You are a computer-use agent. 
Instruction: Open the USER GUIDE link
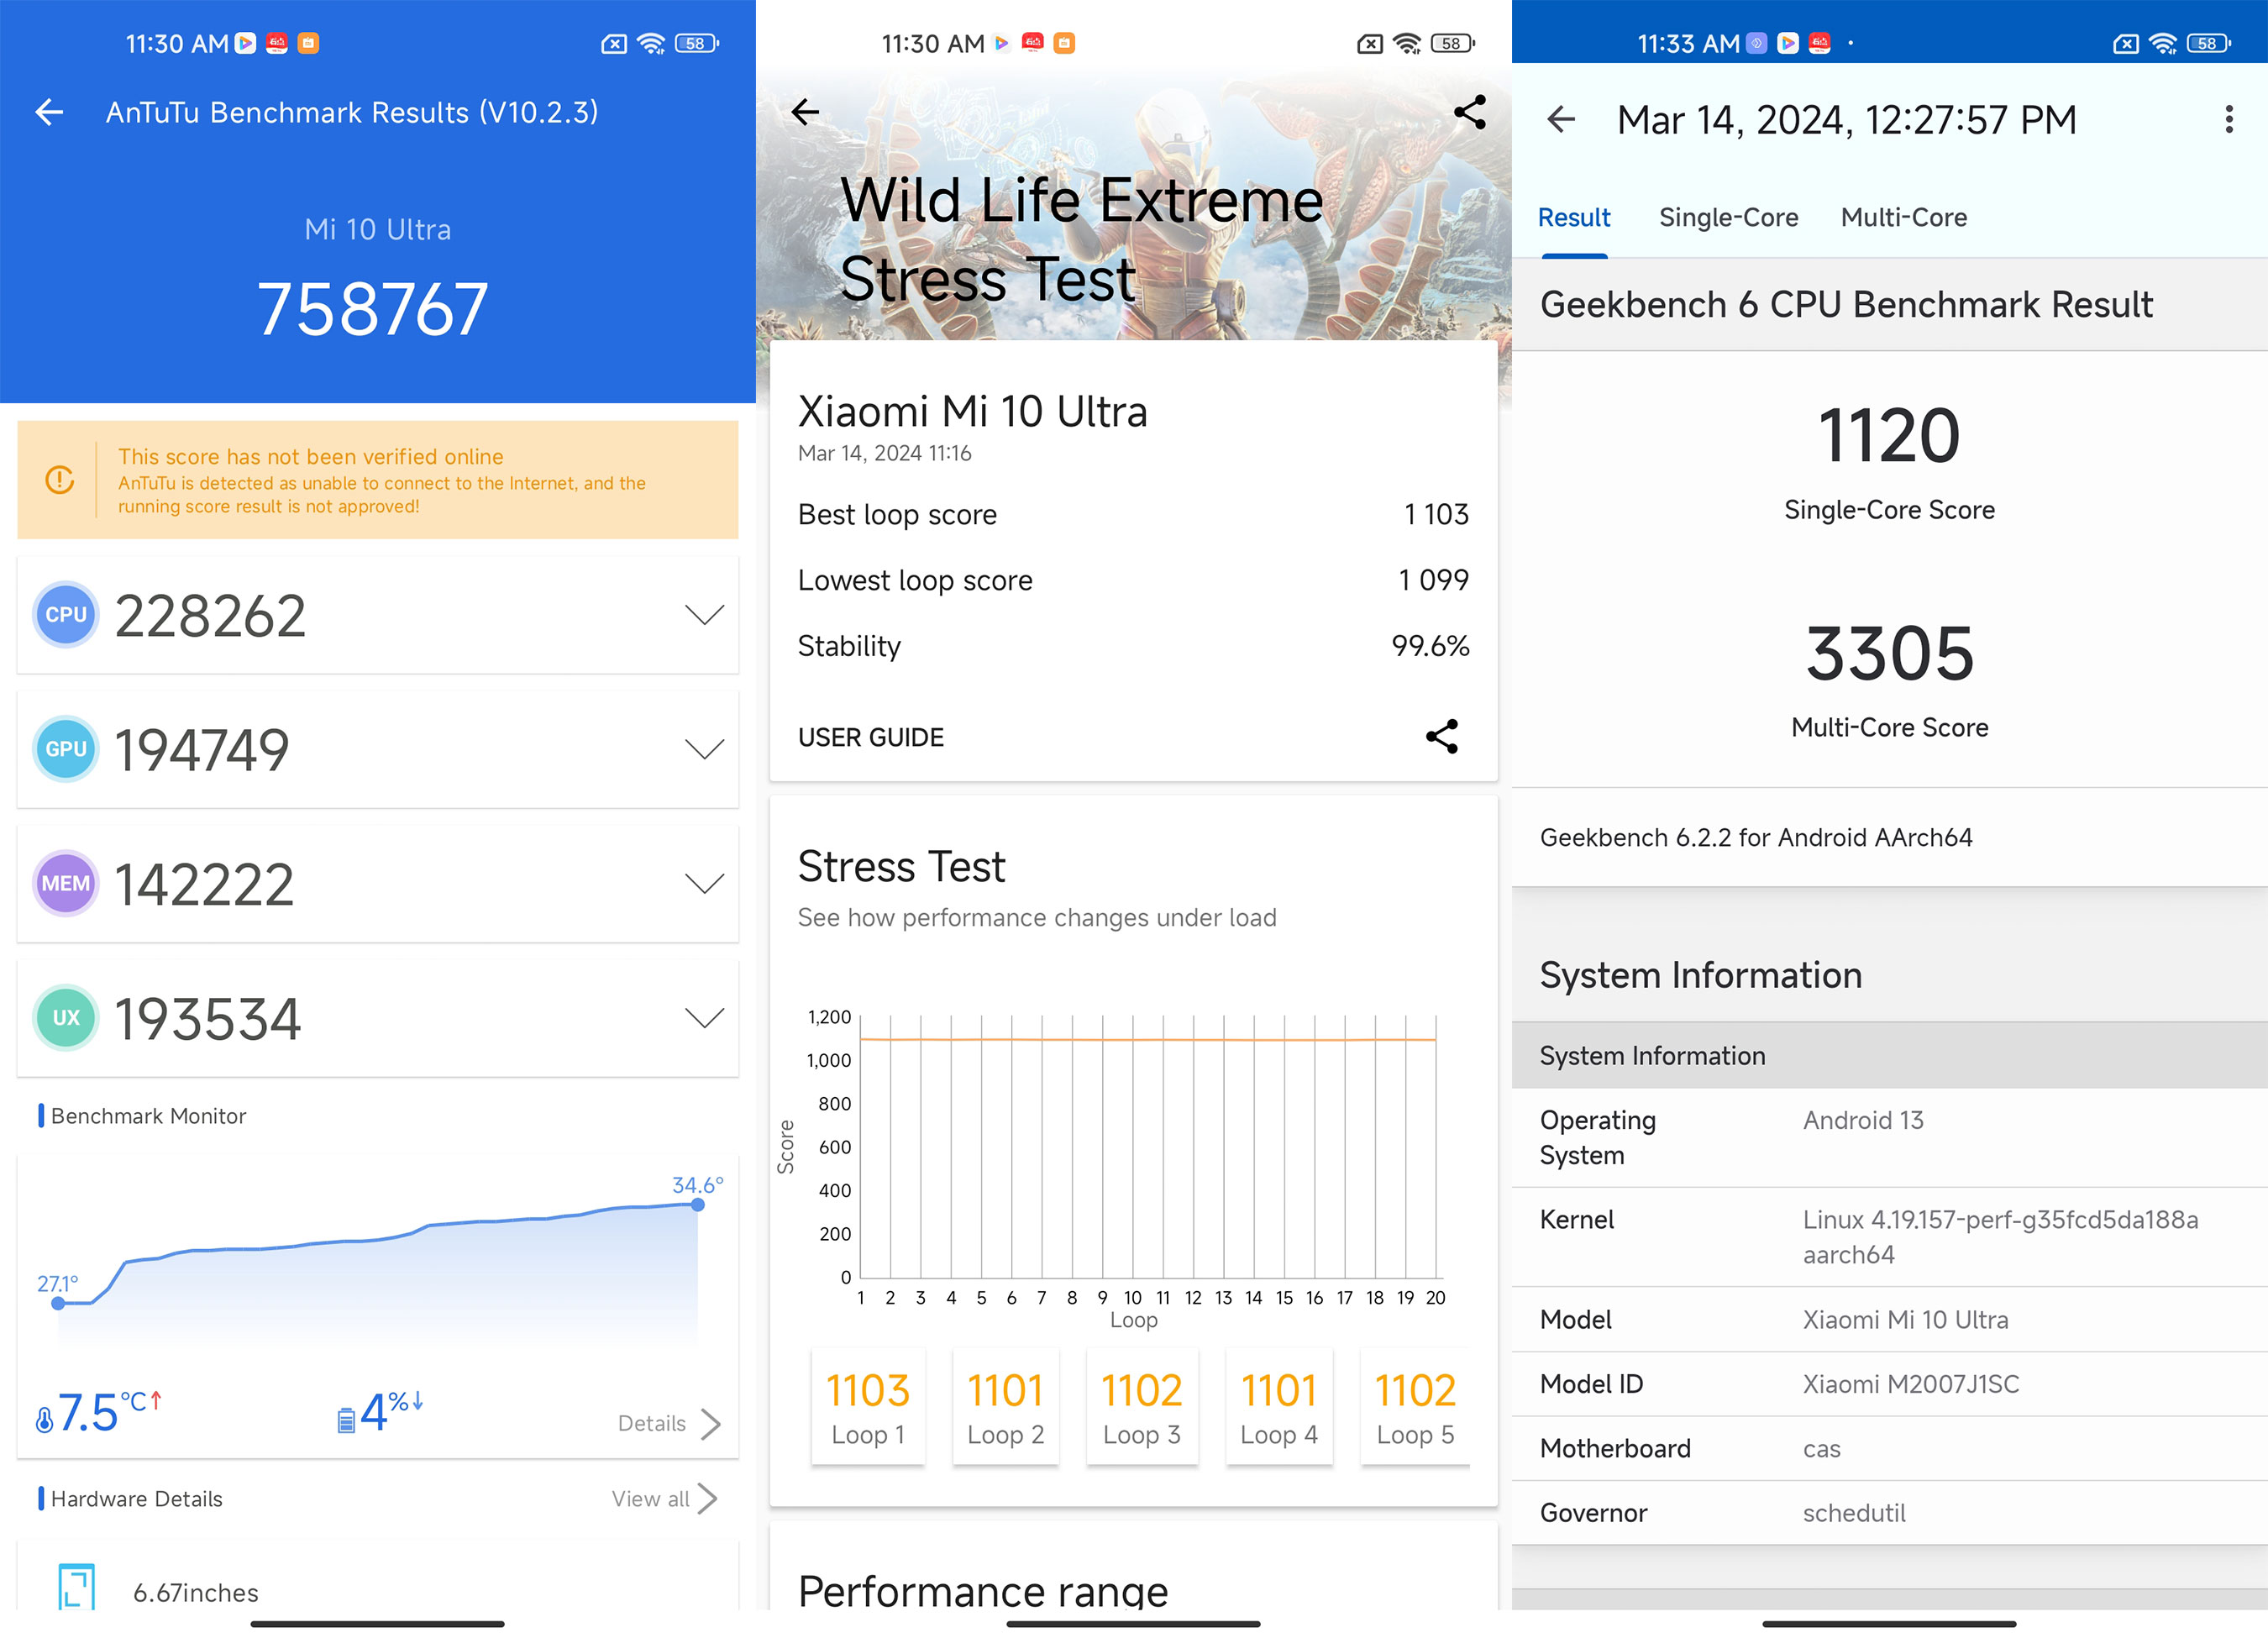point(870,738)
